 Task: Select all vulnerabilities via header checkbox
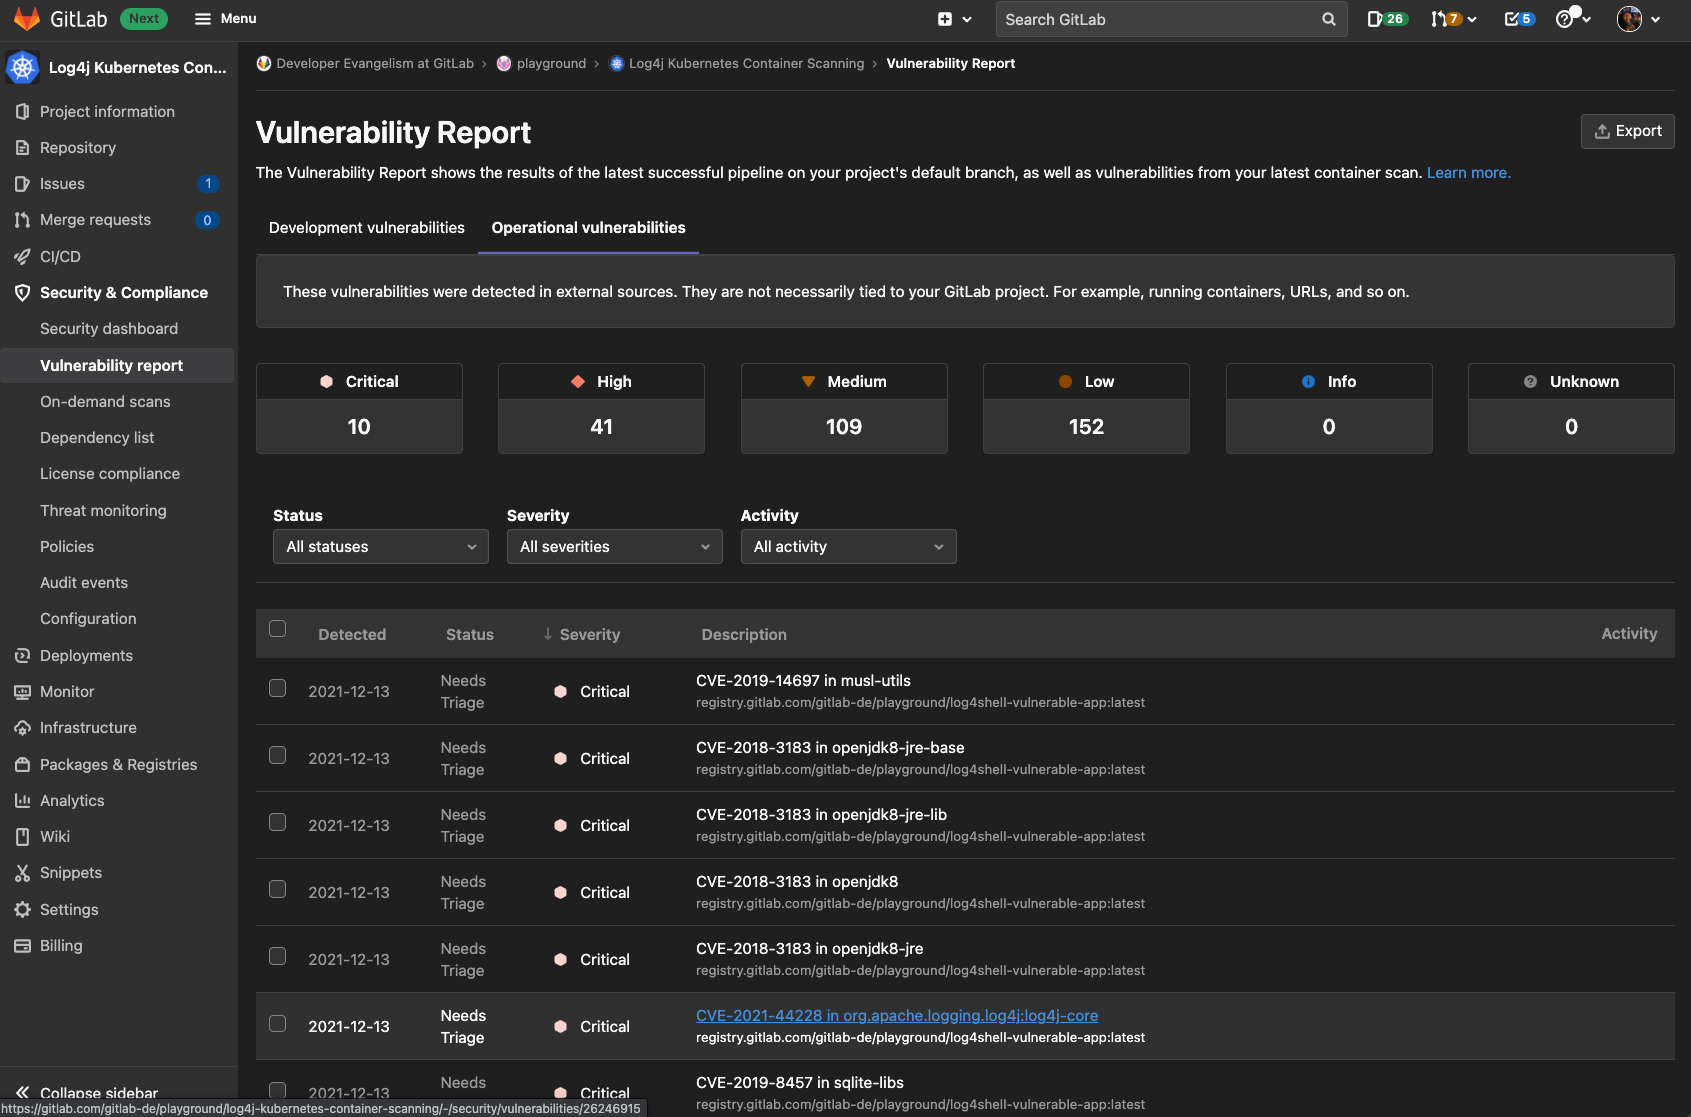pyautogui.click(x=277, y=628)
